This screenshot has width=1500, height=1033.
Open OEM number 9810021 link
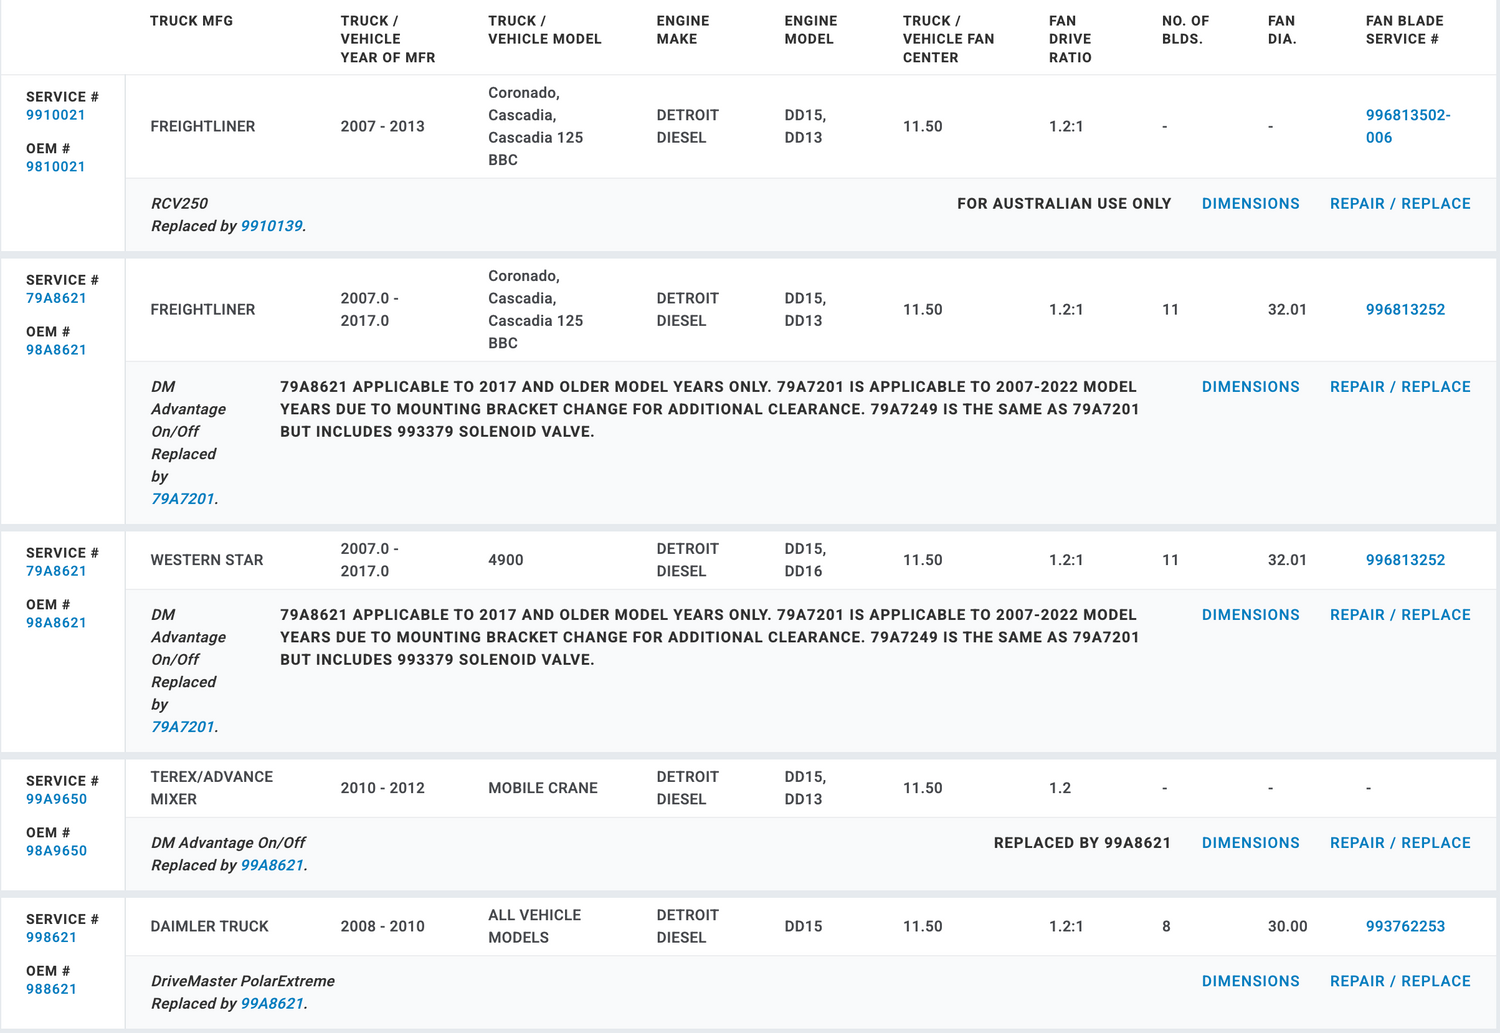click(55, 167)
